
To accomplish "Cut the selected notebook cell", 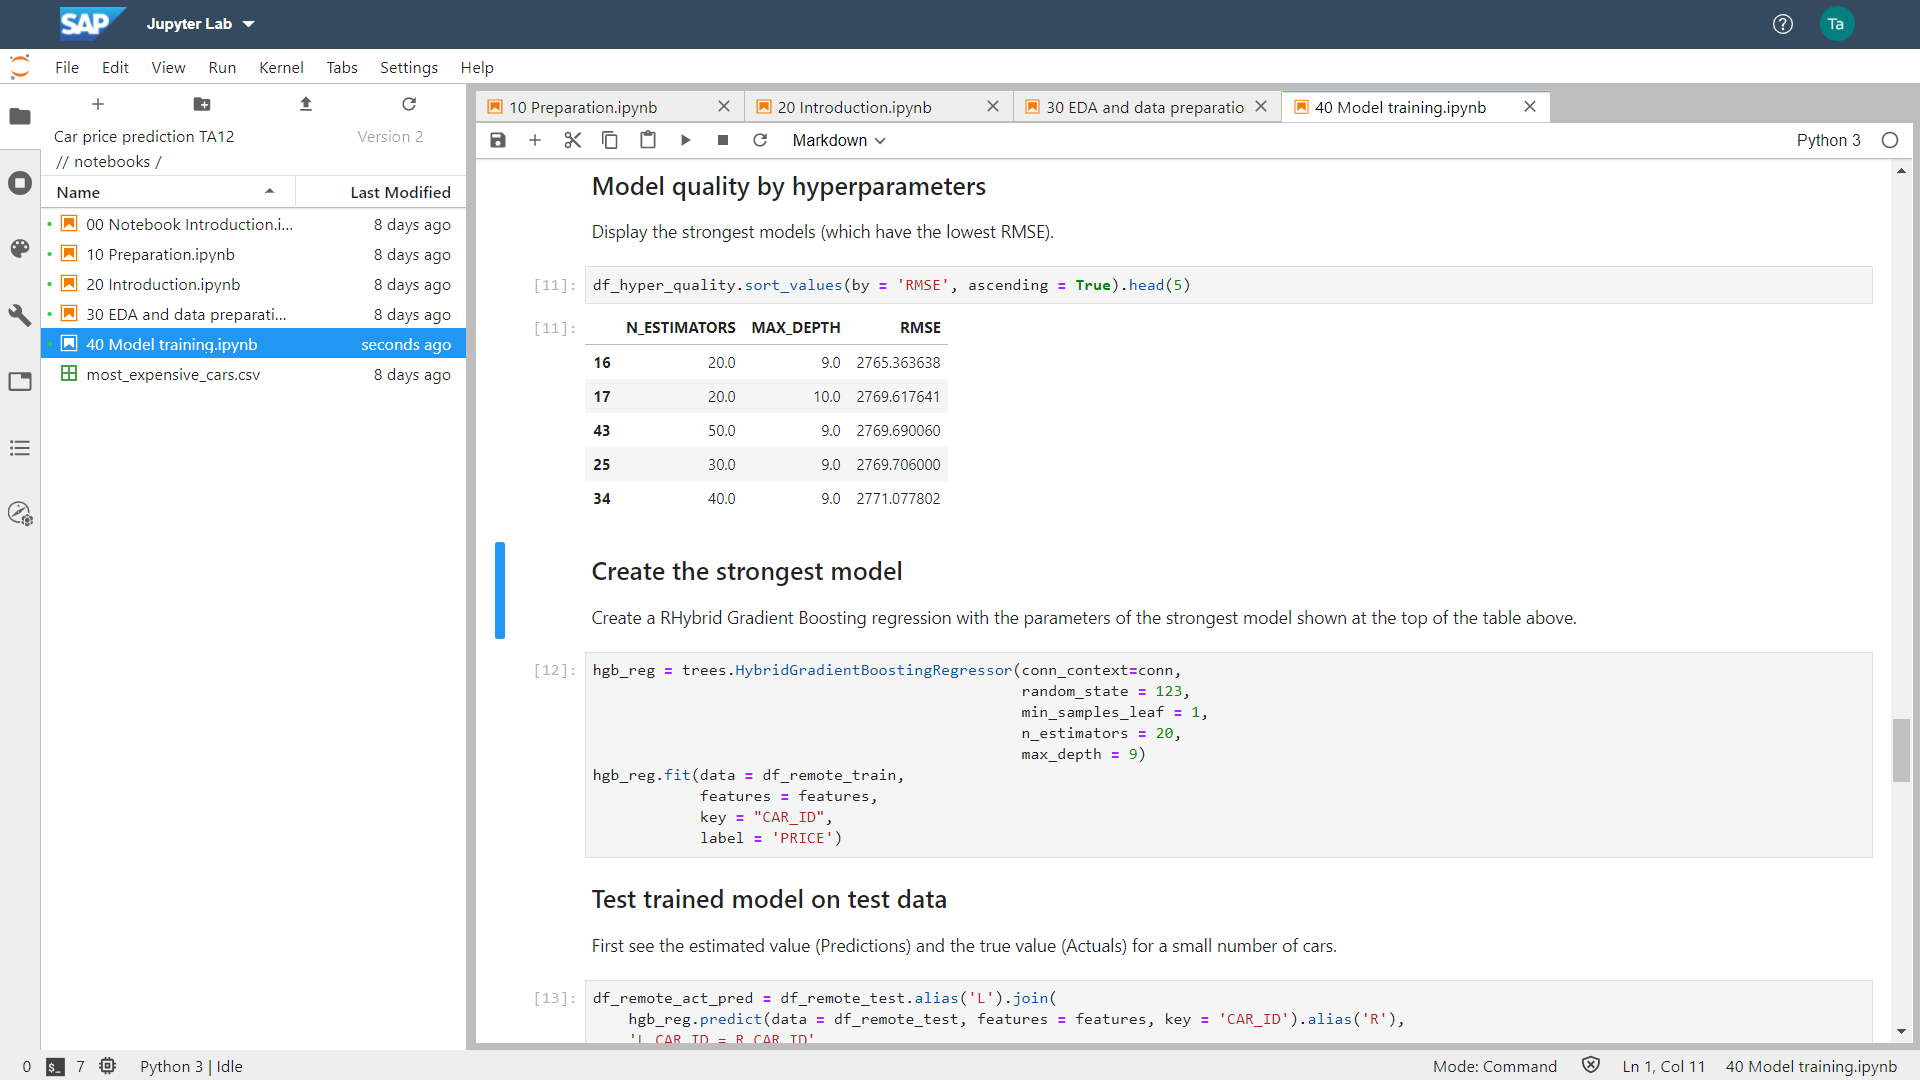I will (572, 140).
